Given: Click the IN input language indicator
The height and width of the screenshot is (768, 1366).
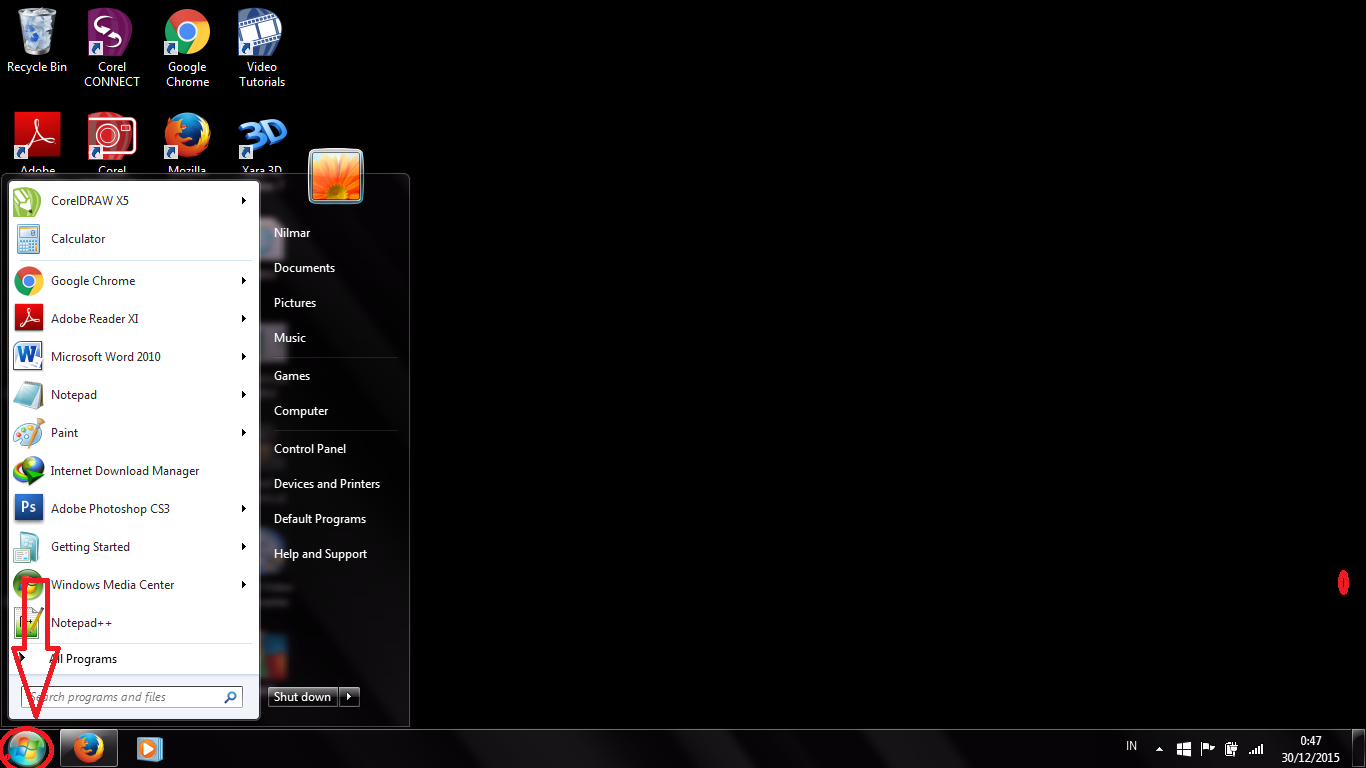Looking at the screenshot, I should (1132, 746).
